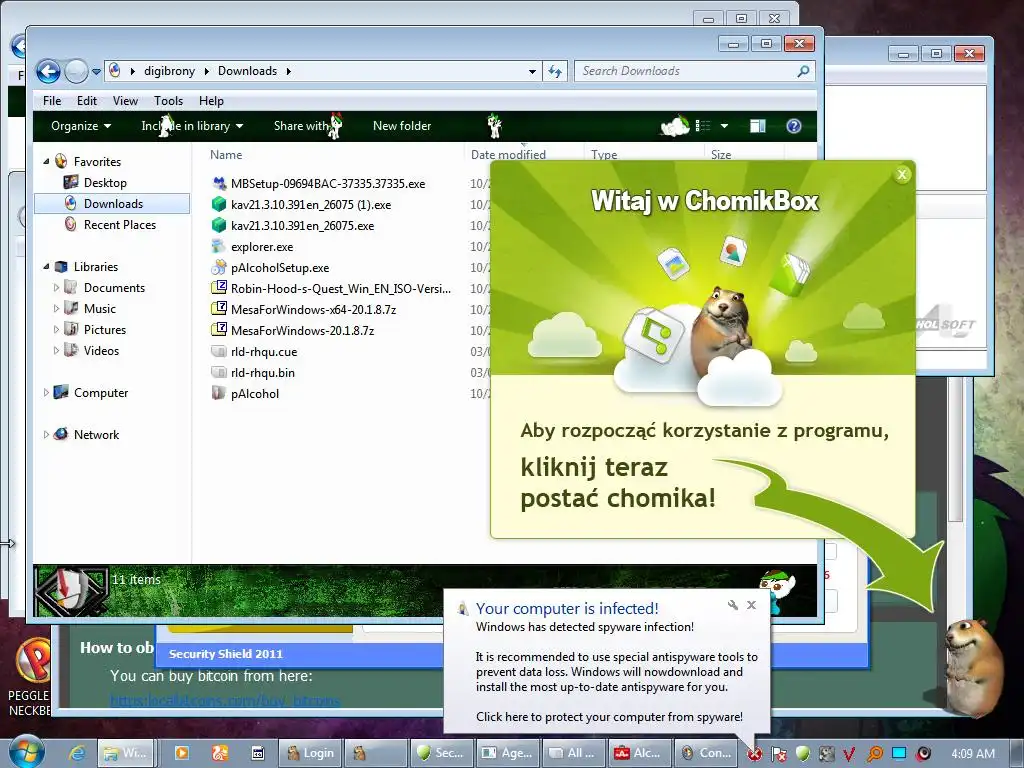Image resolution: width=1024 pixels, height=768 pixels.
Task: Select Recent Places under Favorites
Action: pos(120,225)
